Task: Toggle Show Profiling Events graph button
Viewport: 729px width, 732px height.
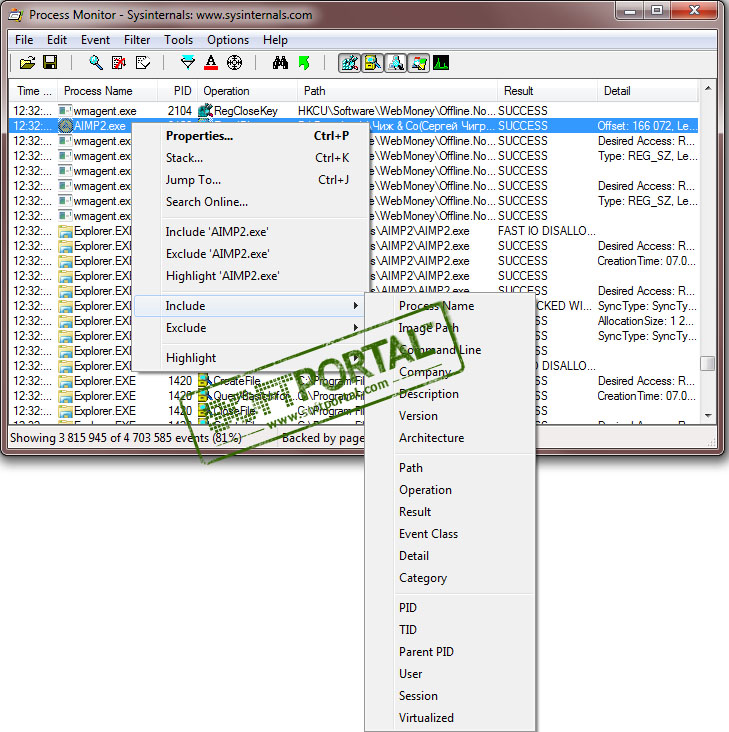Action: (x=441, y=63)
